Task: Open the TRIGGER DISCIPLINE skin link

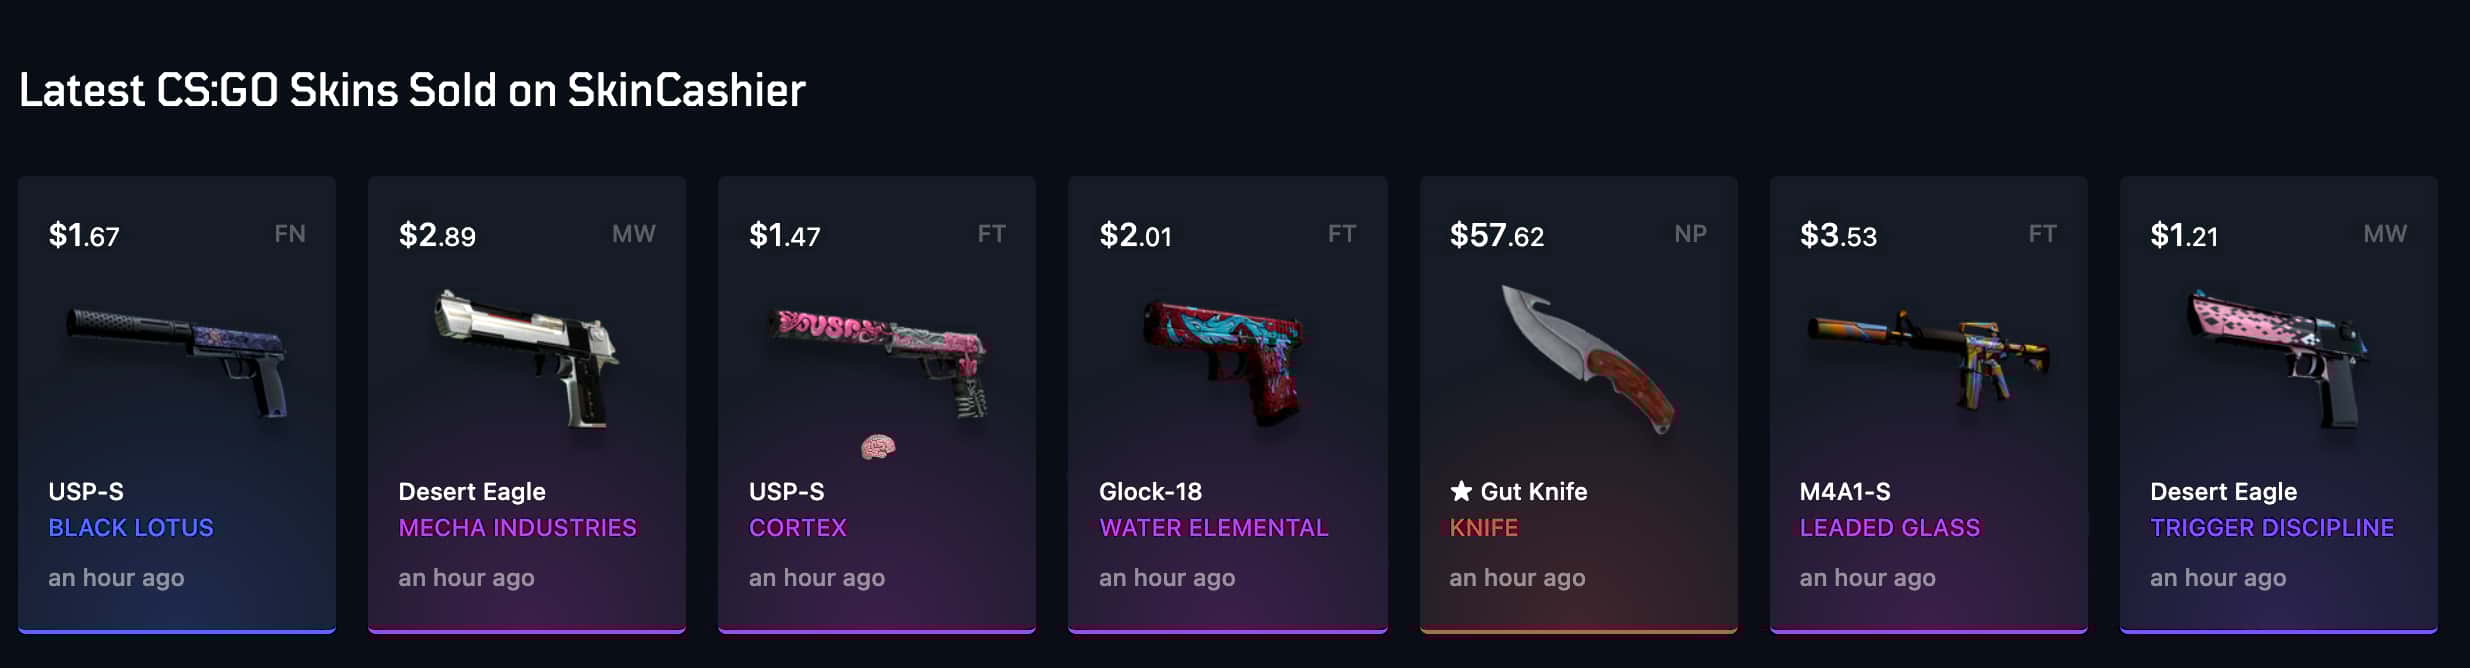Action: pos(2272,527)
